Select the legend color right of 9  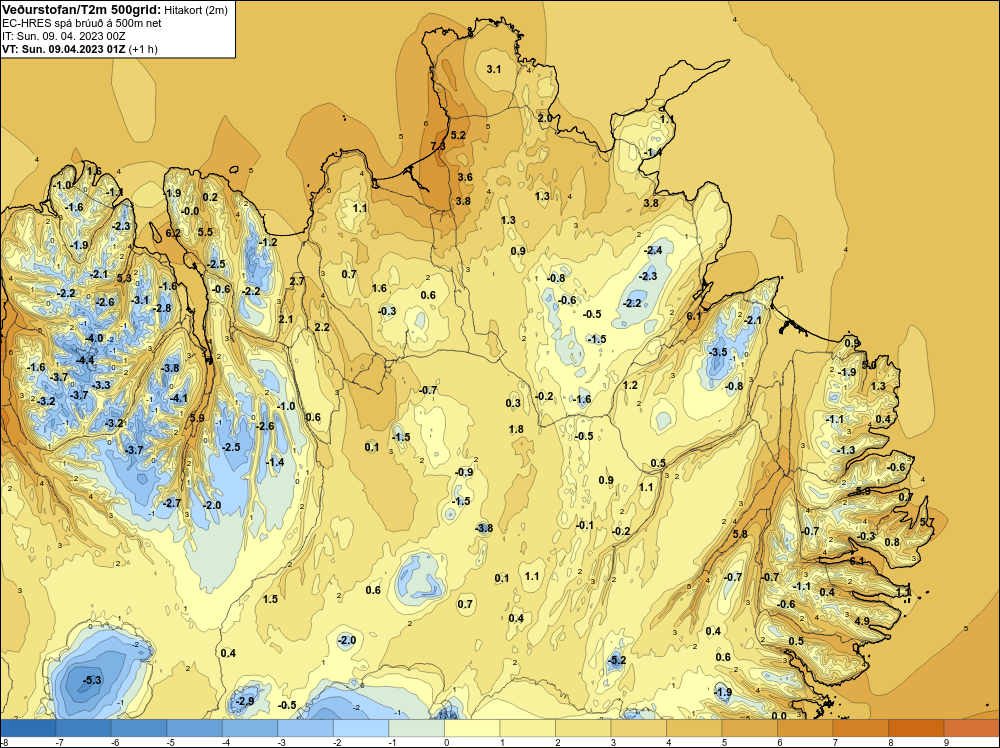pos(971,728)
